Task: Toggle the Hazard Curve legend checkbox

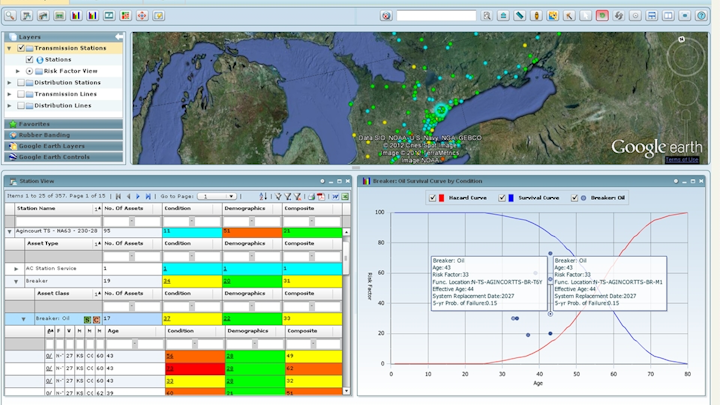Action: coord(432,198)
